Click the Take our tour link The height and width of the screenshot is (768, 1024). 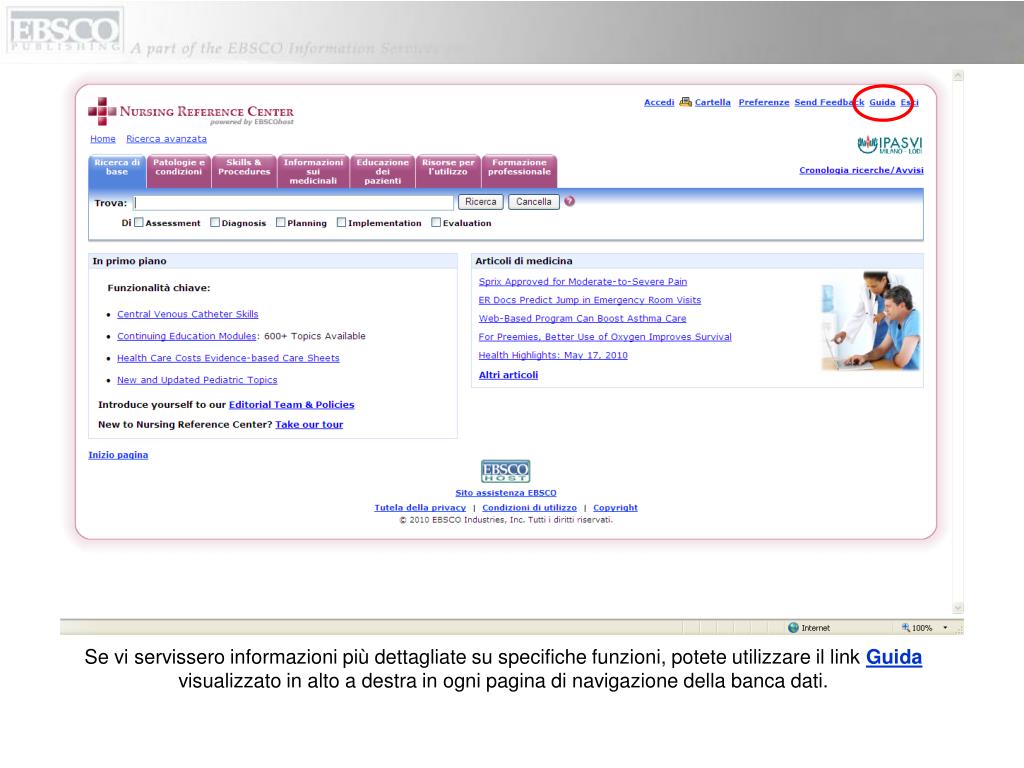pyautogui.click(x=309, y=424)
